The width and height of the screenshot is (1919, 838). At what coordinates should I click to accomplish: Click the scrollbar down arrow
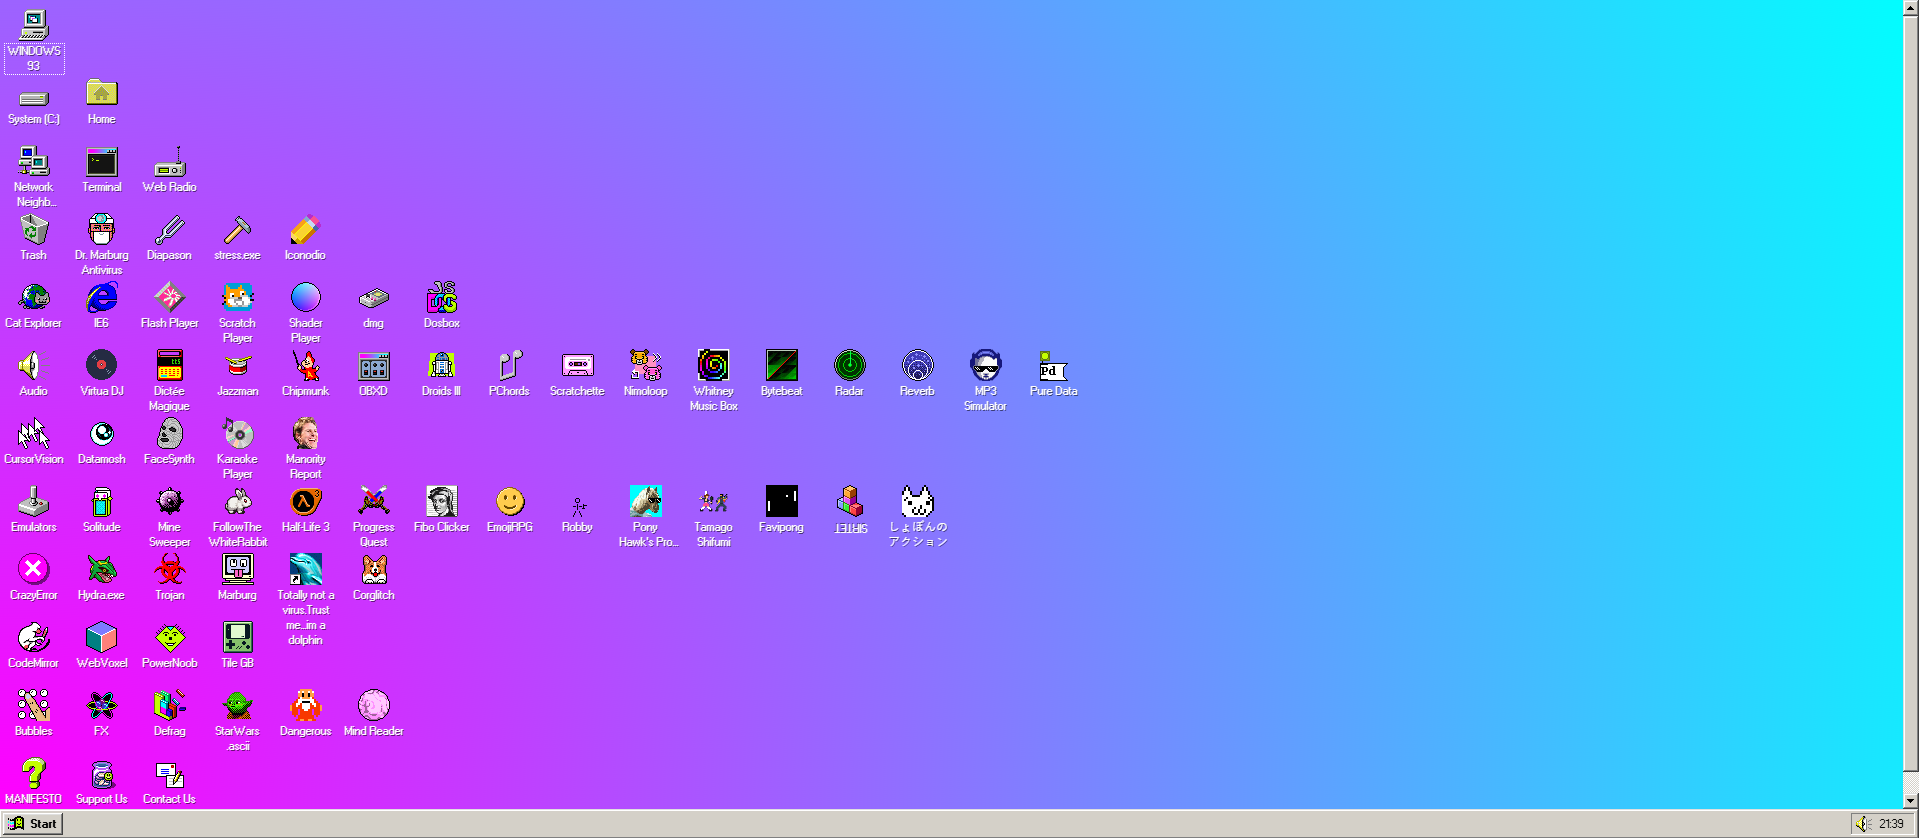[x=1911, y=801]
